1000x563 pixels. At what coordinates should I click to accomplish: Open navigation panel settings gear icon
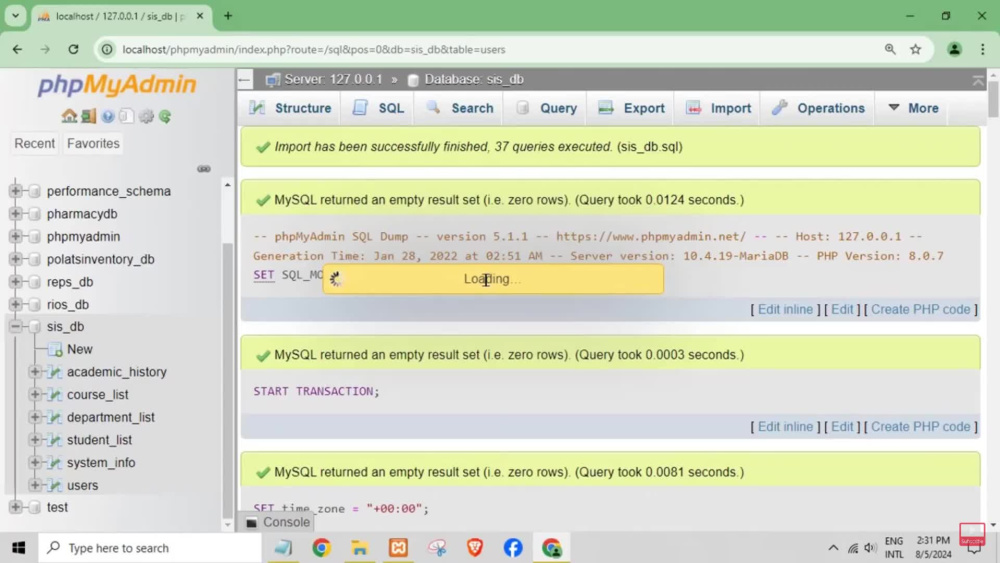click(x=146, y=116)
